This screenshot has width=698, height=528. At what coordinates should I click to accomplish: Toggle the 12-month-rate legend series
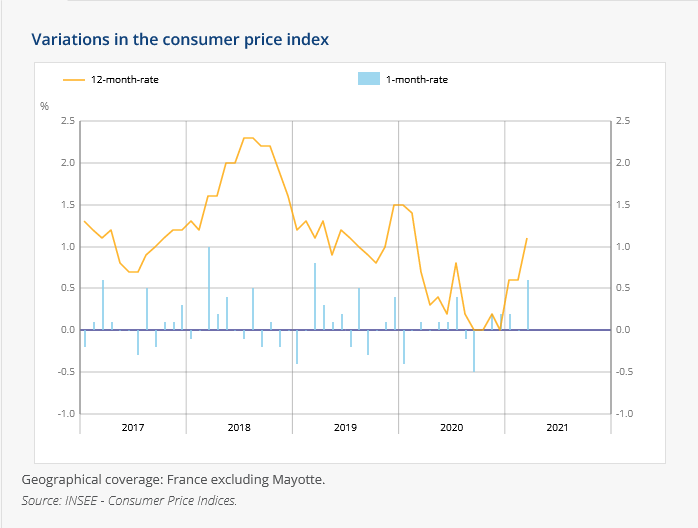tap(125, 79)
